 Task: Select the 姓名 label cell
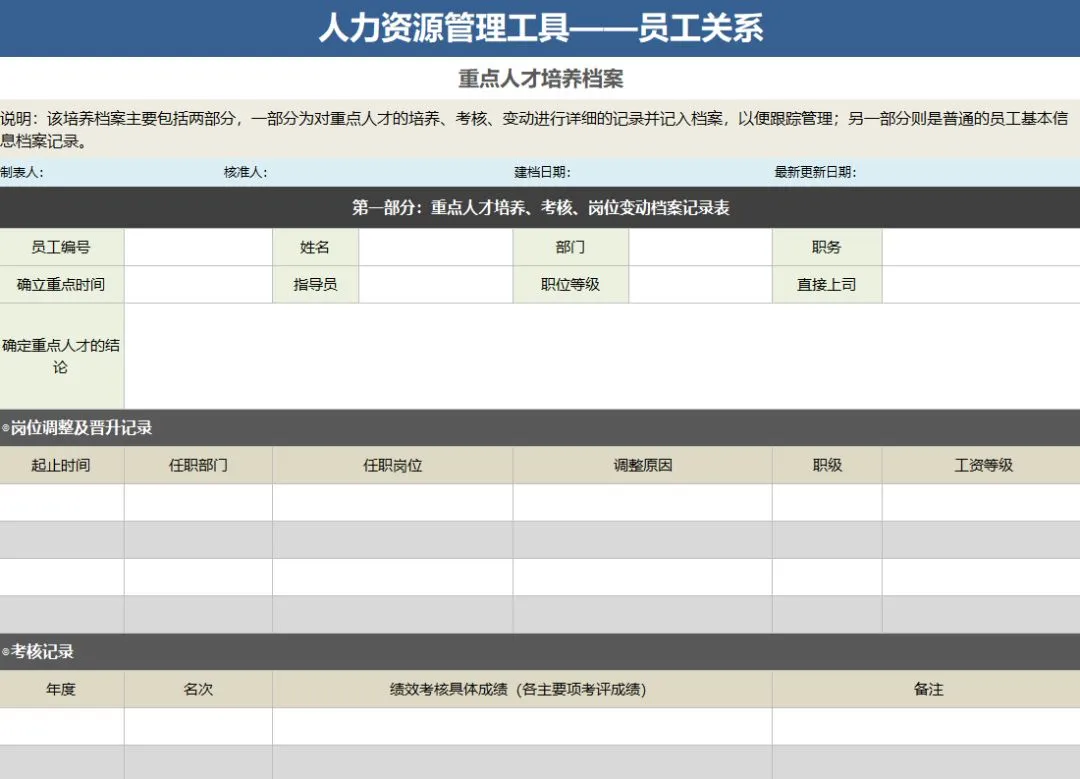coord(315,247)
